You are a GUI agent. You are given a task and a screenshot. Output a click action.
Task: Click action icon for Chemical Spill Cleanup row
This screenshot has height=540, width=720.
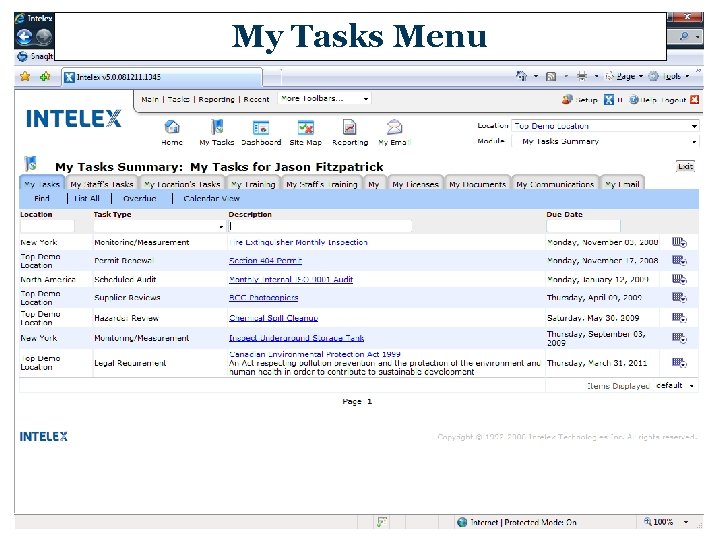point(679,317)
